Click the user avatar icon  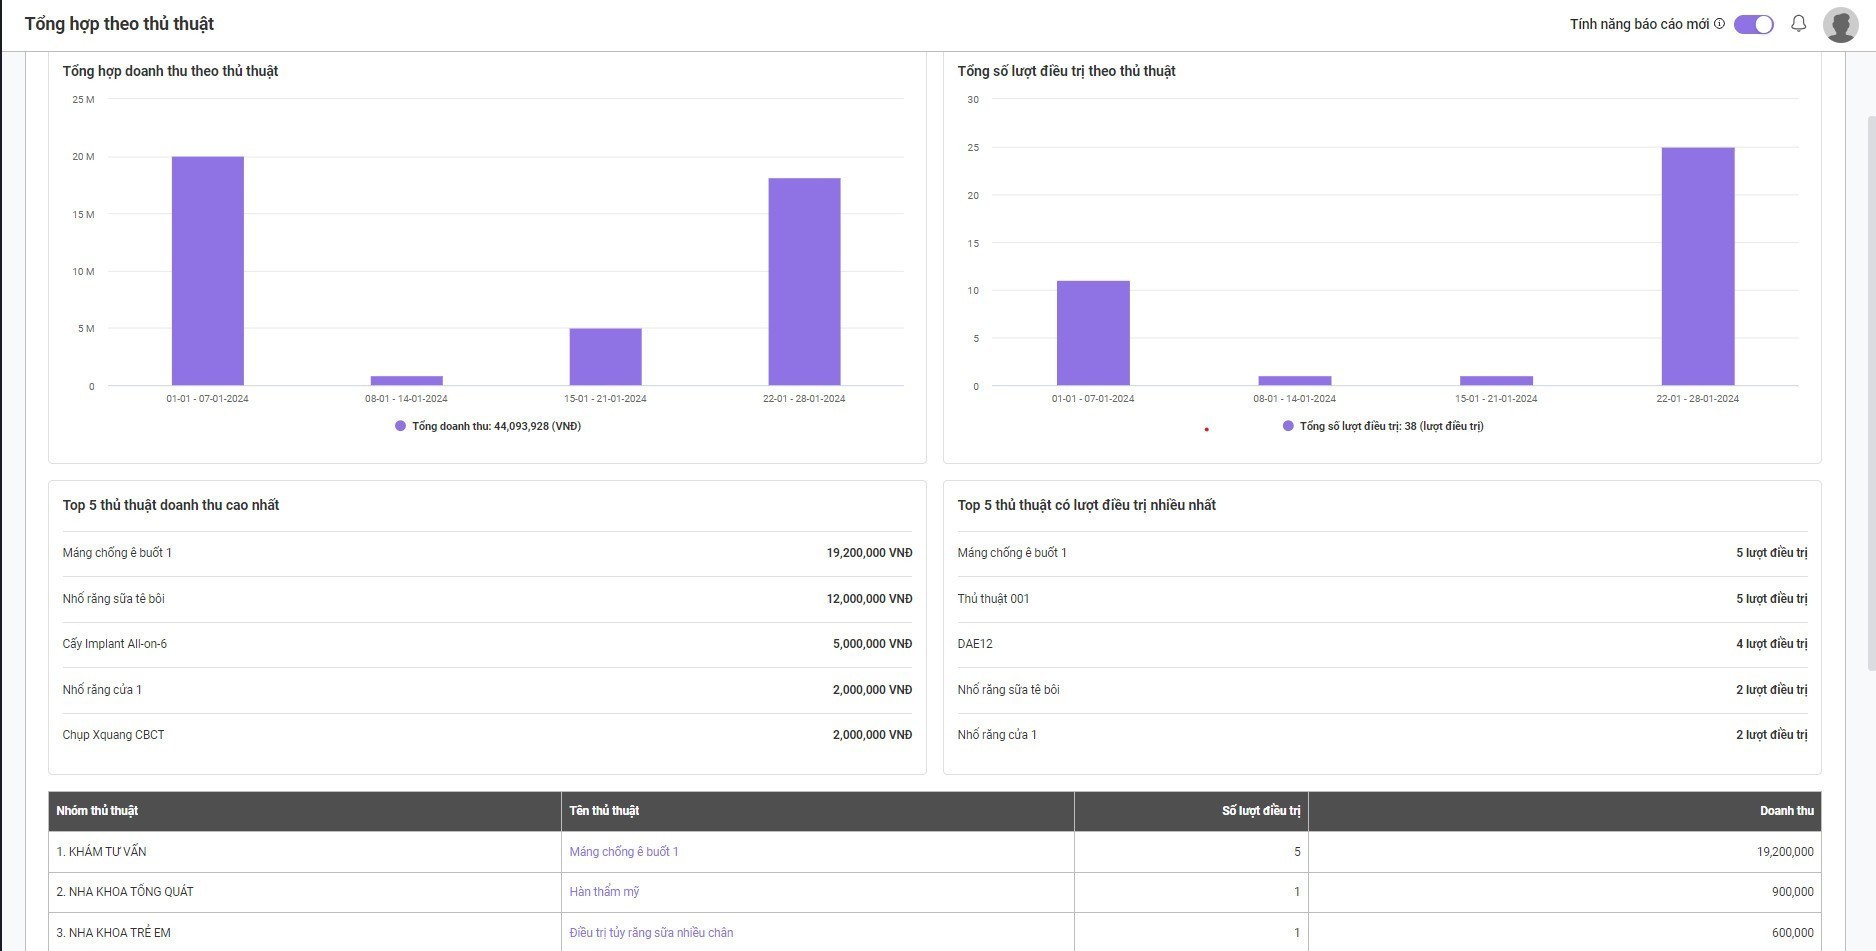1840,24
